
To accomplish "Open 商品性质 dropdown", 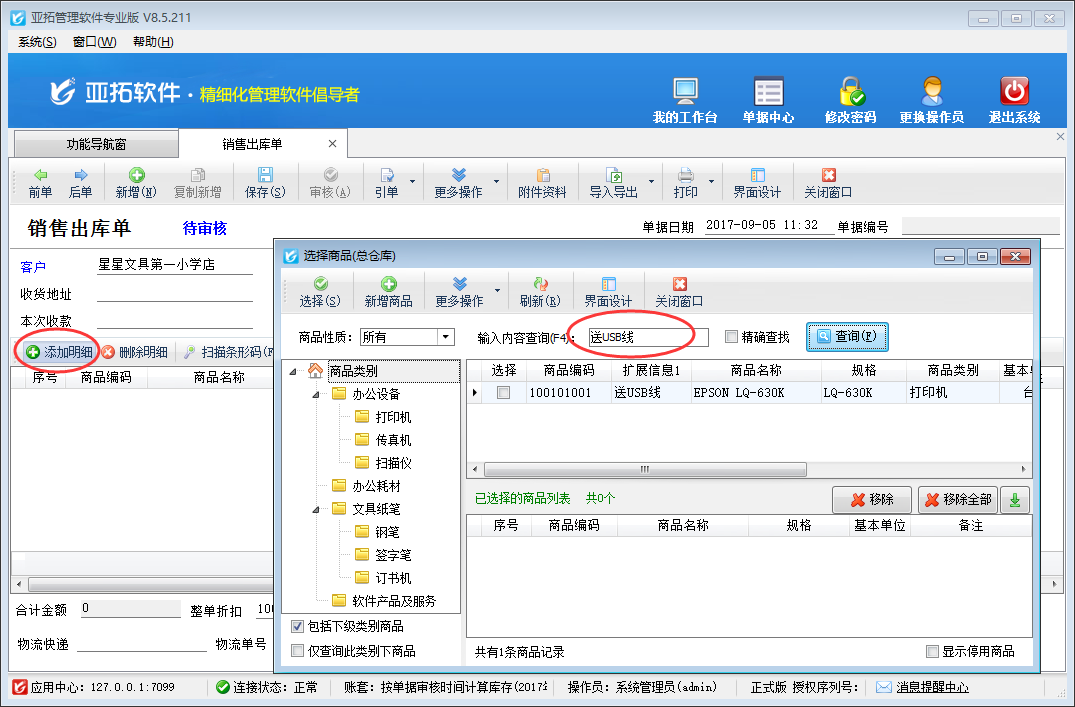I will tap(446, 337).
